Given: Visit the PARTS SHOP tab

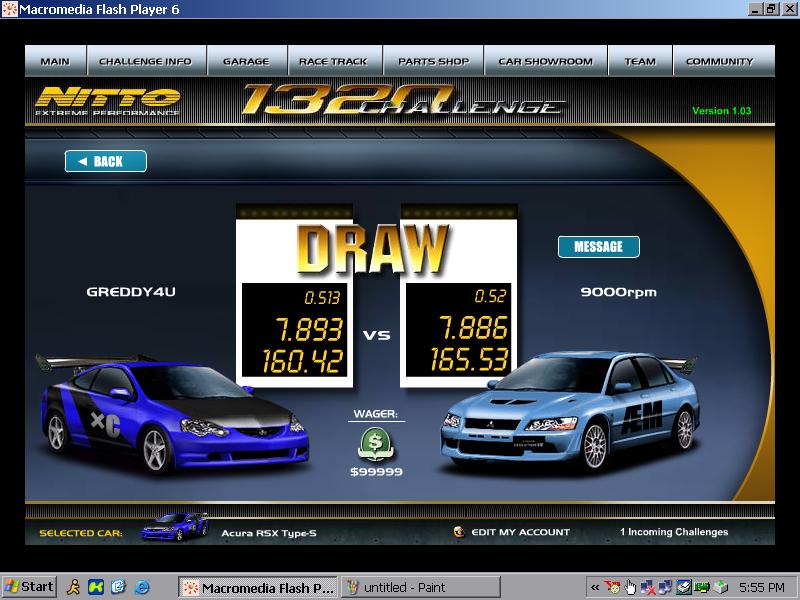Looking at the screenshot, I should click(x=433, y=61).
